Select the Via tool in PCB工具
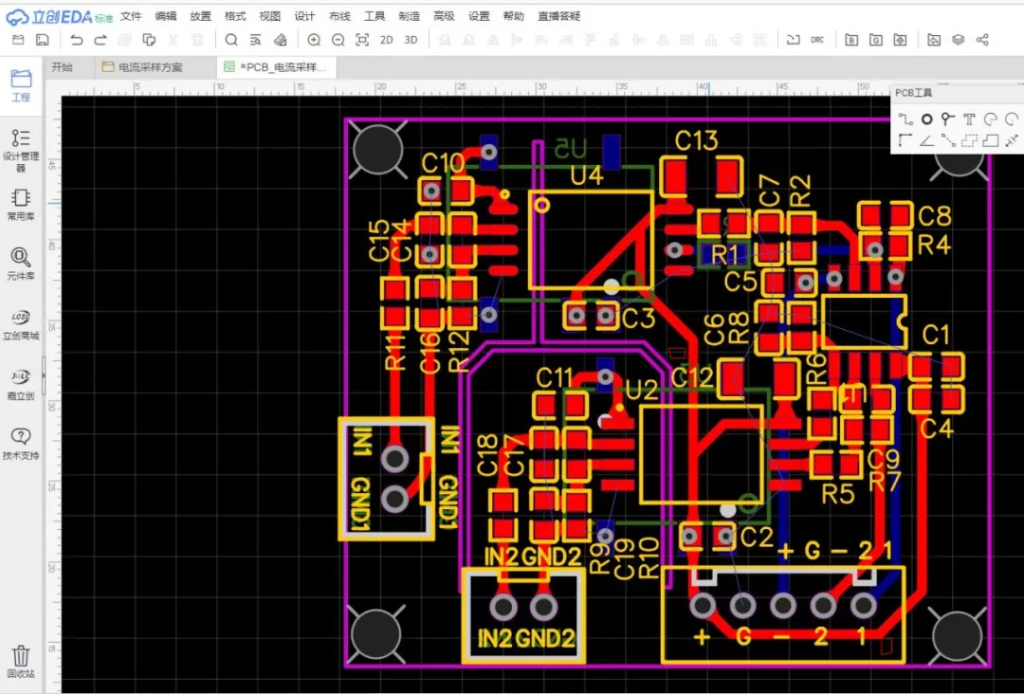Viewport: 1024px width, 694px height. tap(948, 119)
